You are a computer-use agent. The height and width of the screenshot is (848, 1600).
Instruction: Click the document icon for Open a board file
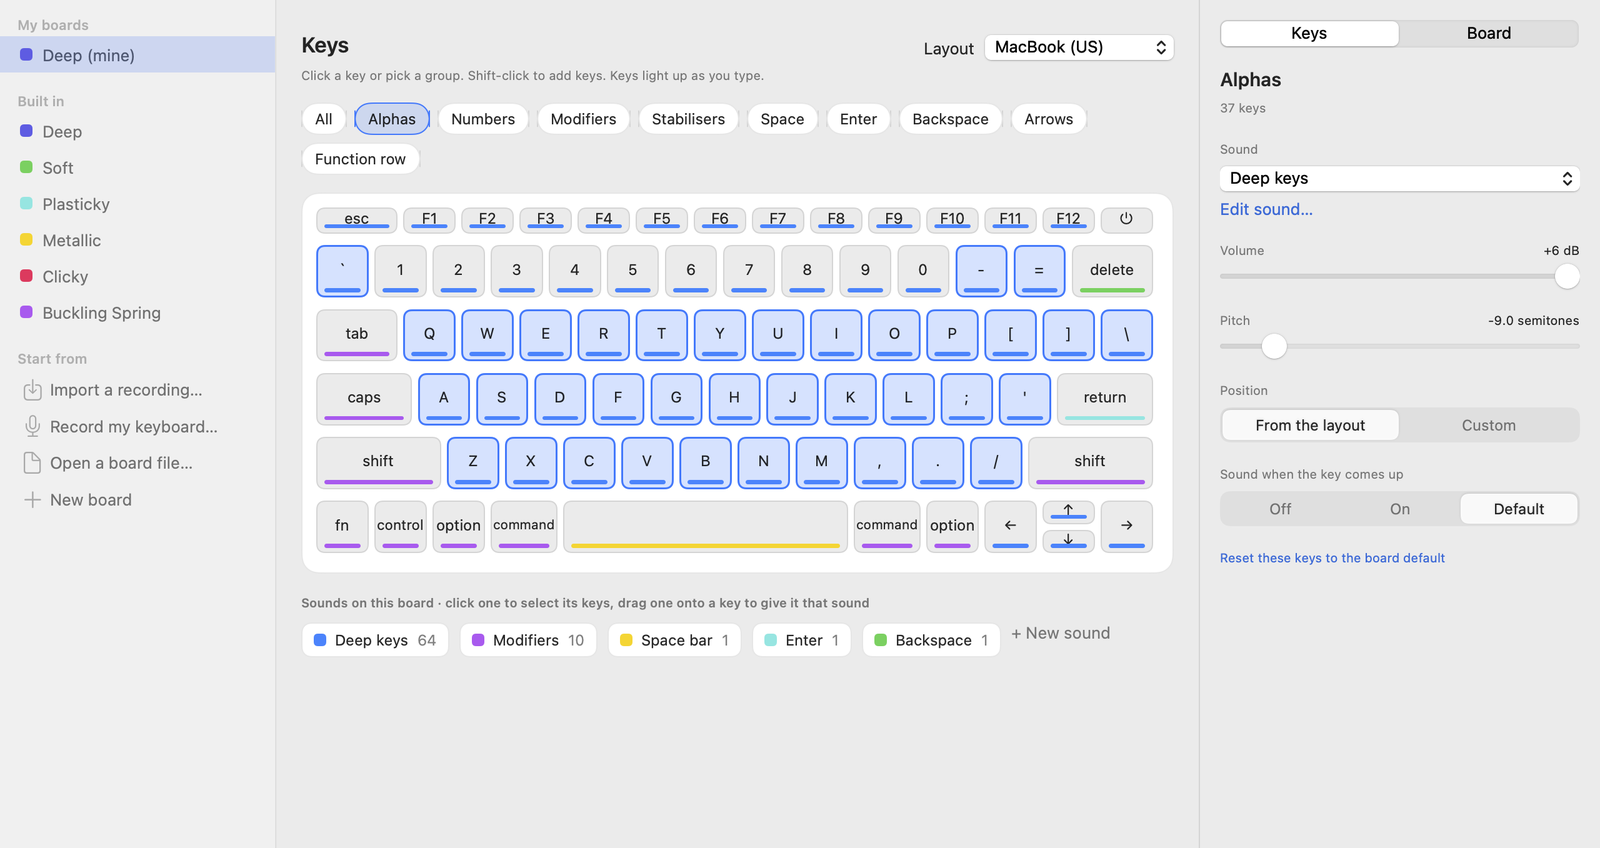pos(32,463)
